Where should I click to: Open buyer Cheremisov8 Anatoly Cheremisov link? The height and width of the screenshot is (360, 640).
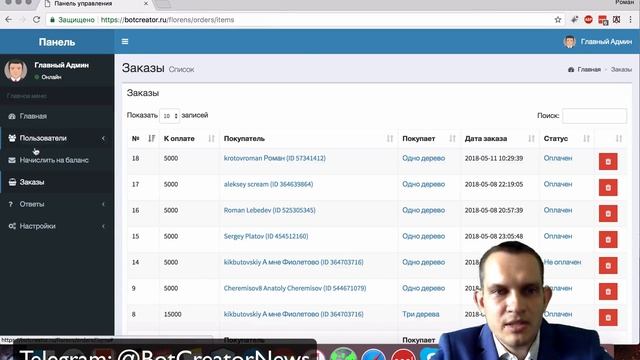click(295, 288)
